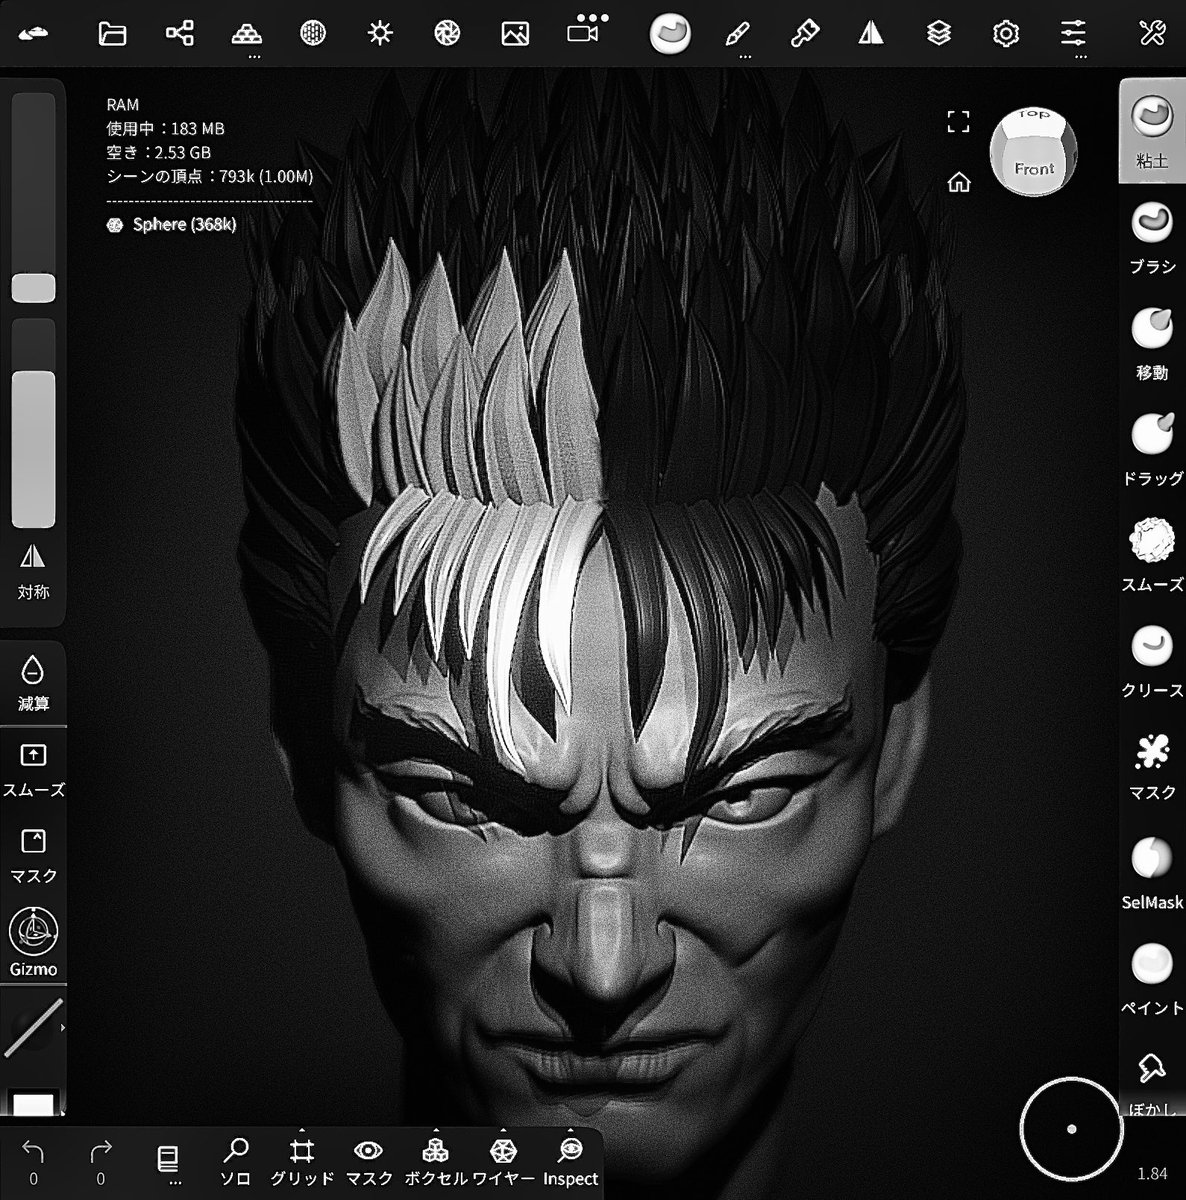Toggle 対称 symmetry on left panel
The image size is (1186, 1200).
(x=33, y=571)
